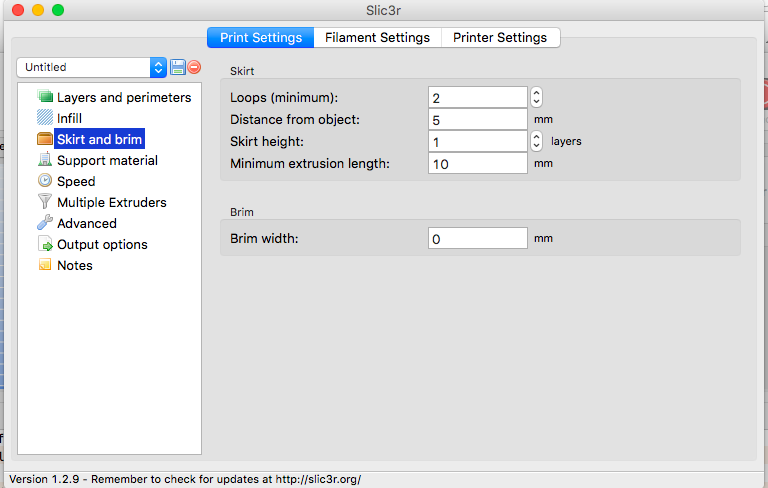Close the Slic3r window with red button
This screenshot has width=768, height=488.
(18, 10)
